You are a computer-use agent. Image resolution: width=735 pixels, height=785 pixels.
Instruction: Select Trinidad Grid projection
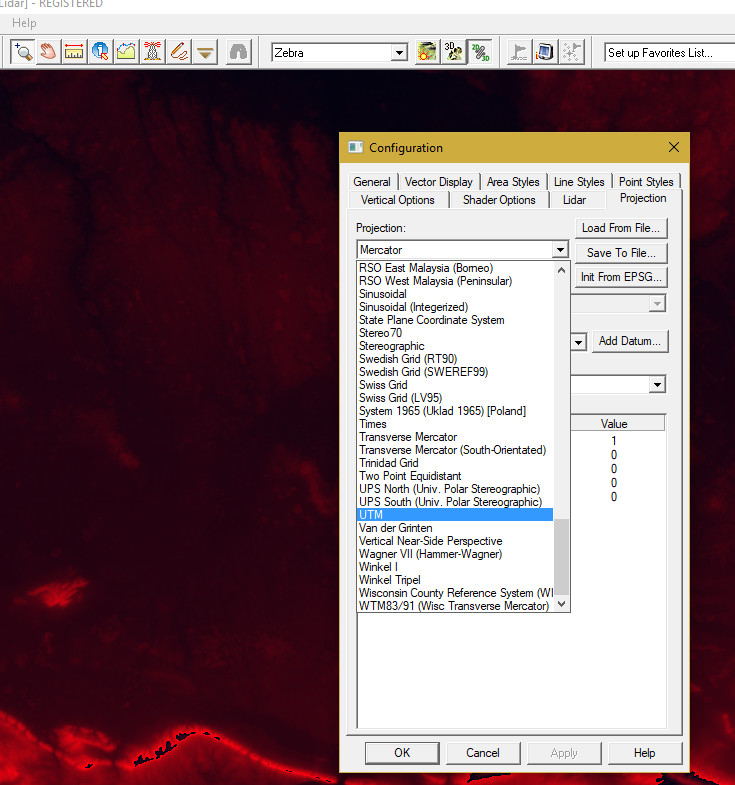click(455, 463)
